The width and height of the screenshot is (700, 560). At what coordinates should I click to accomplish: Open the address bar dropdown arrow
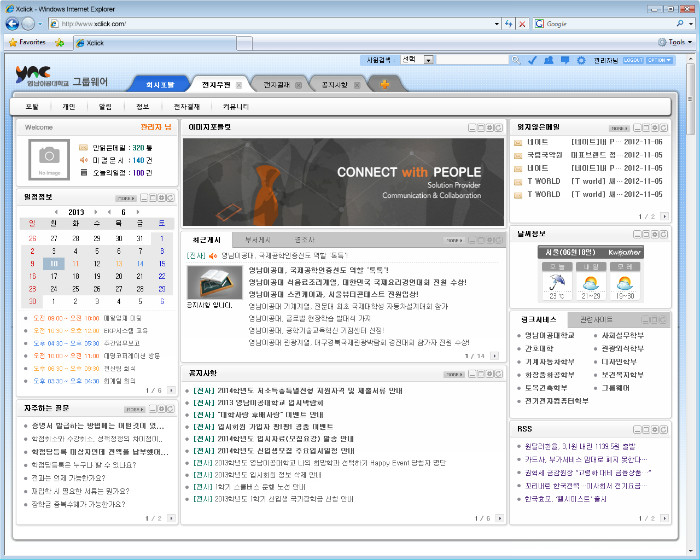497,24
